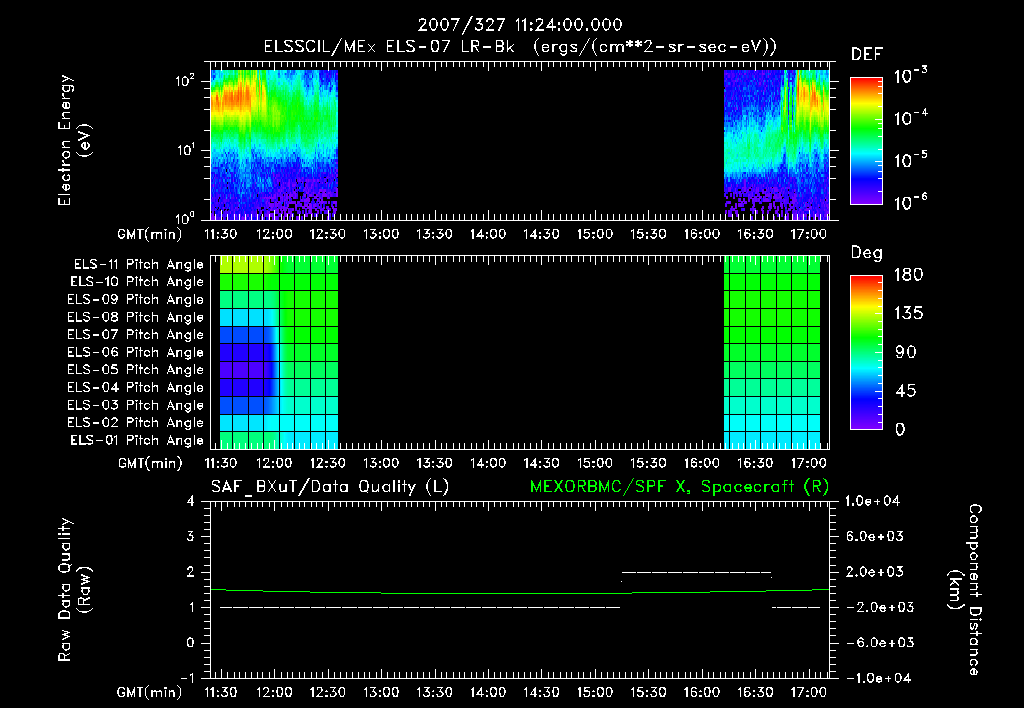
Task: Click the 10^0 tick on electron energy axis
Action: [x=185, y=217]
